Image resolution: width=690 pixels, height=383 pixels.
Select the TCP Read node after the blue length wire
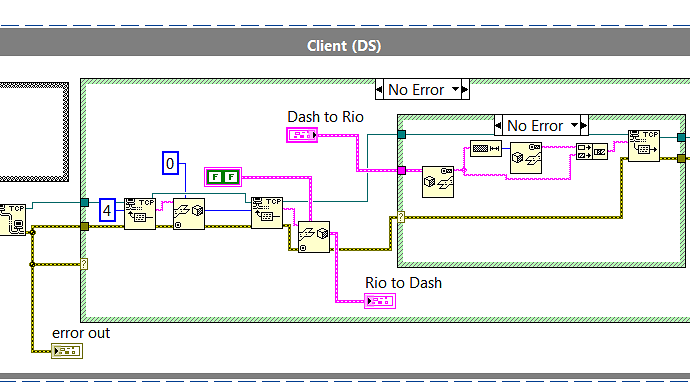(x=267, y=213)
